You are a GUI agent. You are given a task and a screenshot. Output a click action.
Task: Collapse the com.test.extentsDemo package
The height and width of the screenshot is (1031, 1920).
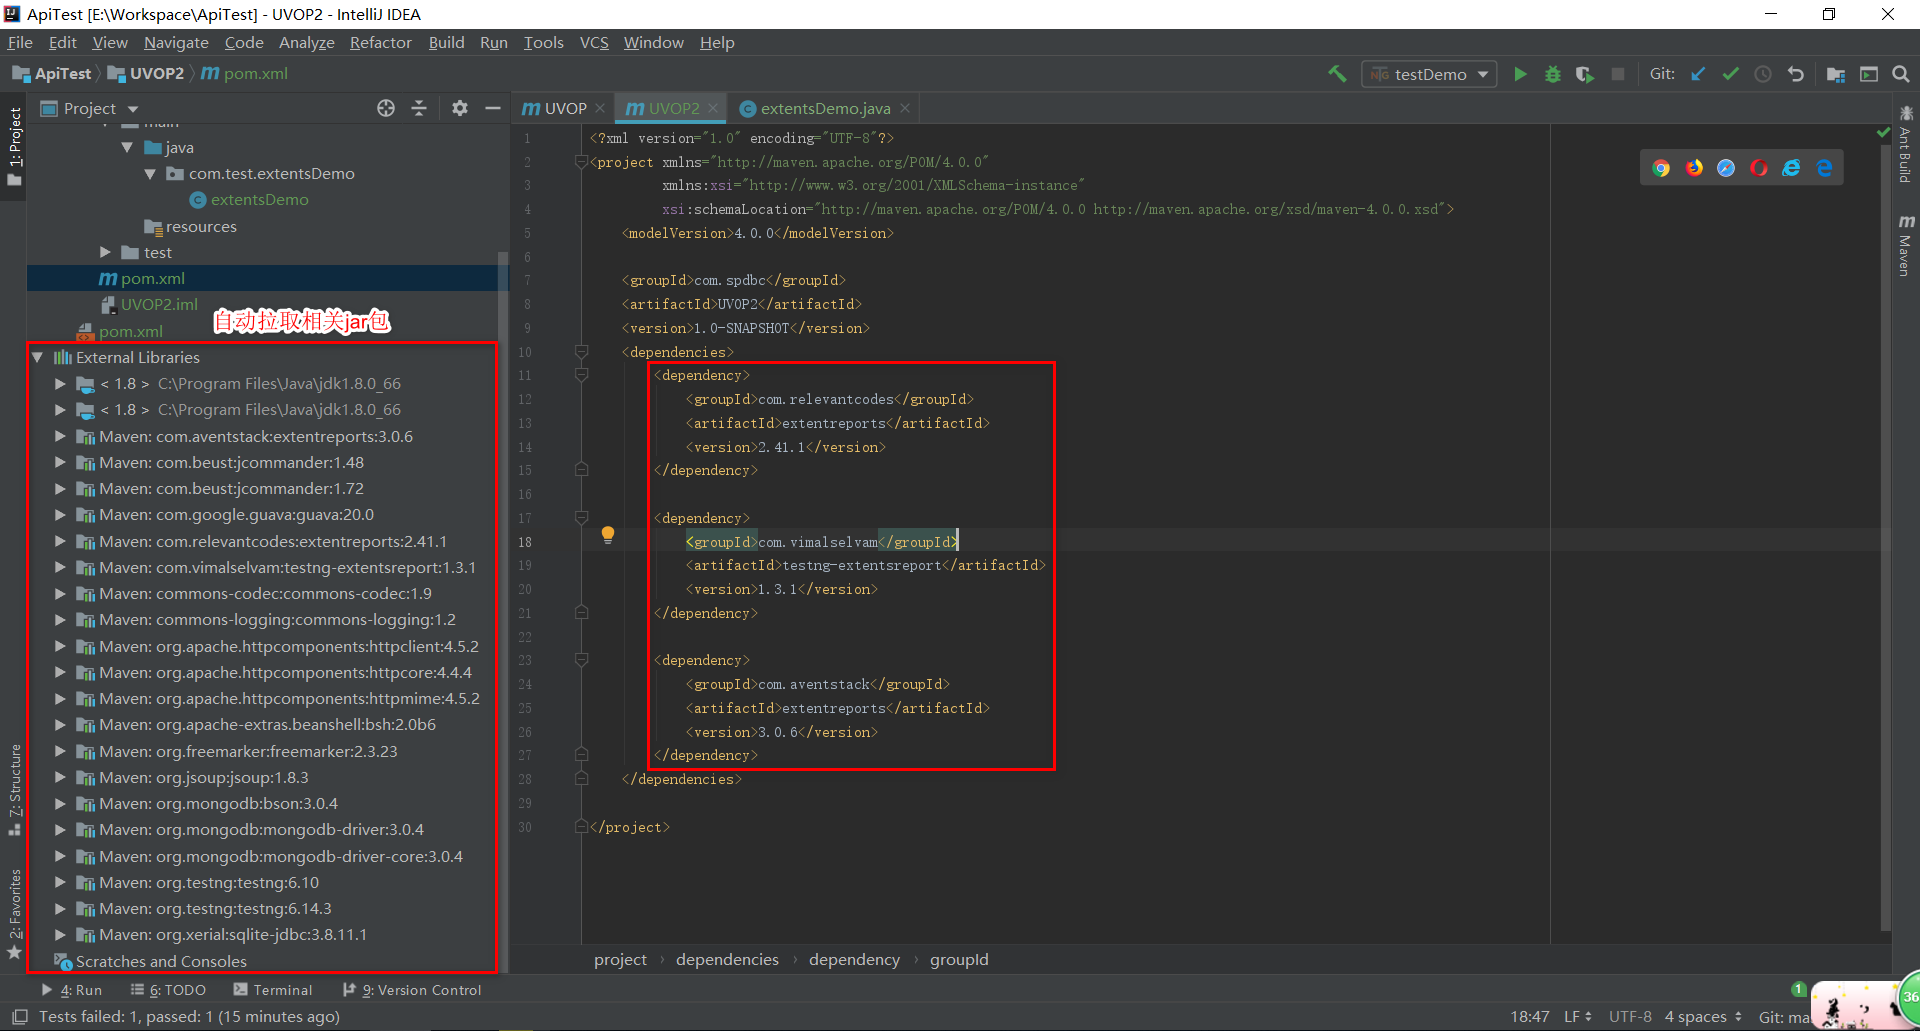tap(150, 173)
